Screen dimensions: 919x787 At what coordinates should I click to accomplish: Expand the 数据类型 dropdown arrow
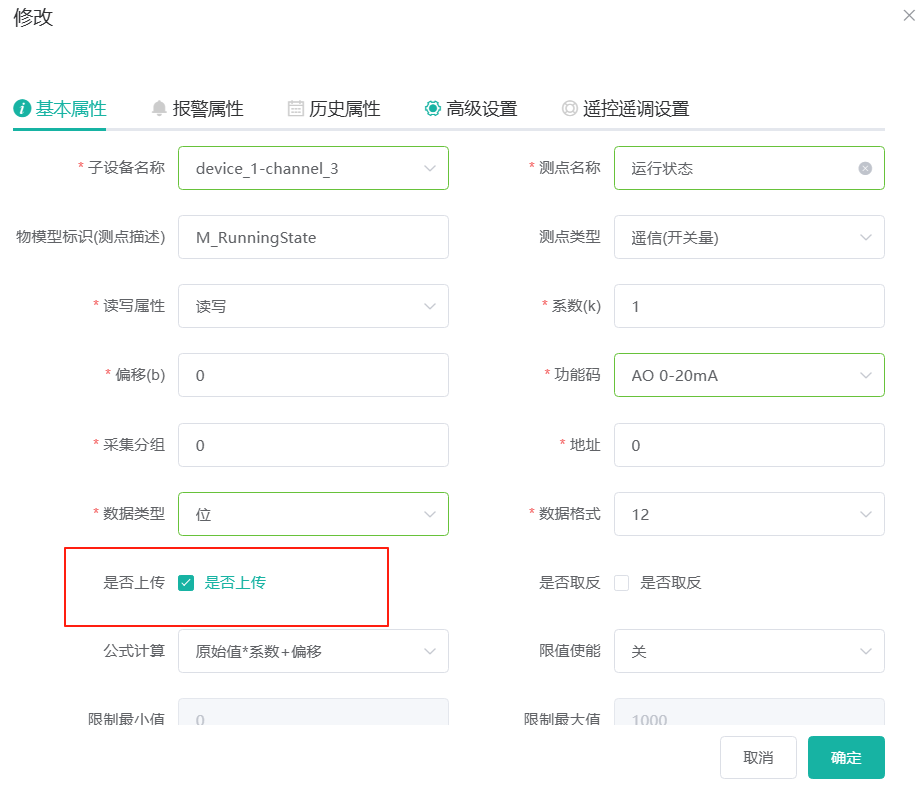point(430,514)
